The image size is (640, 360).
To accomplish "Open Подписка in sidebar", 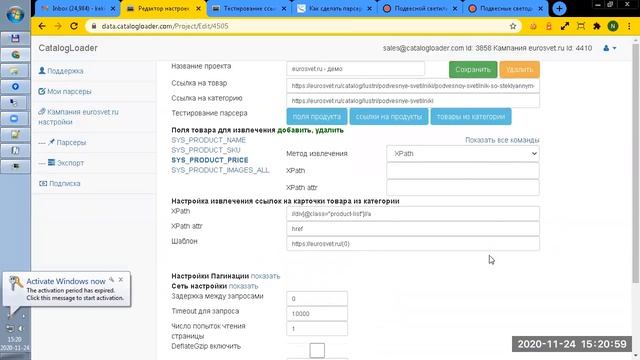I will (64, 183).
